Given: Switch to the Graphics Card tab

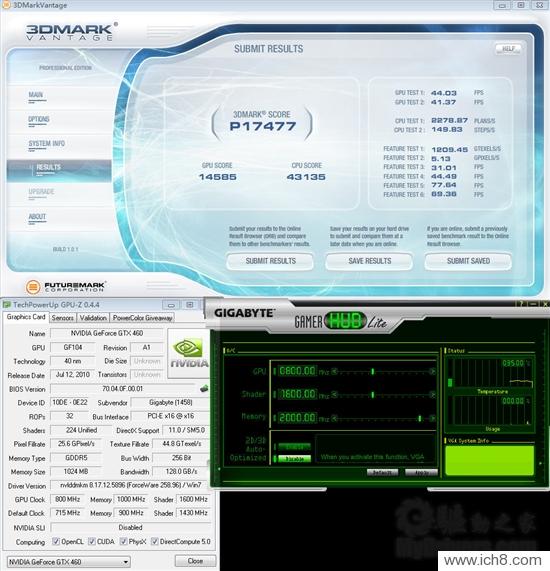Looking at the screenshot, I should click(x=25, y=317).
